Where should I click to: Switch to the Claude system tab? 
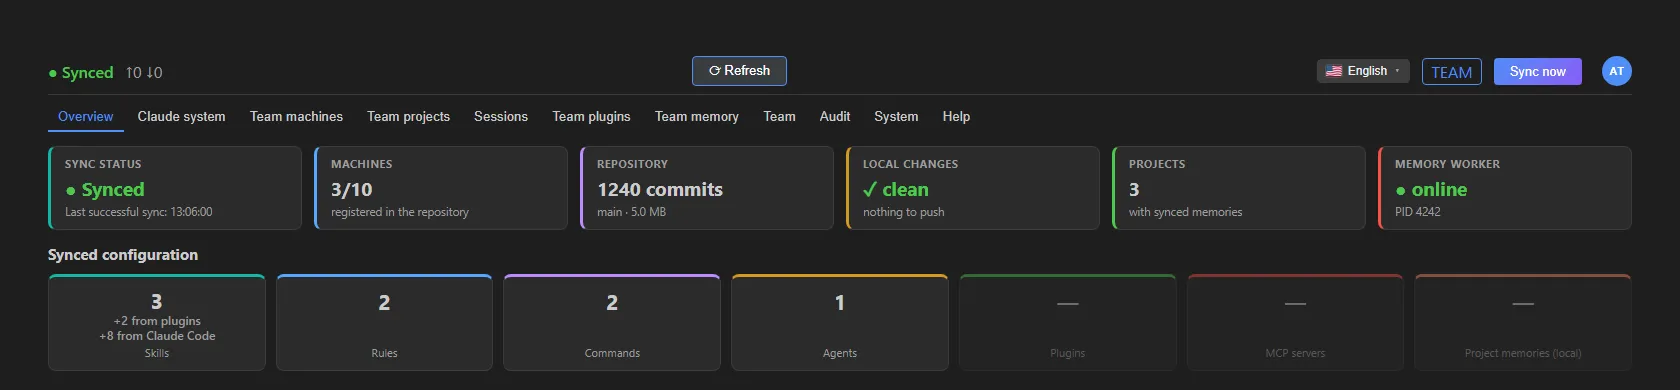[181, 116]
